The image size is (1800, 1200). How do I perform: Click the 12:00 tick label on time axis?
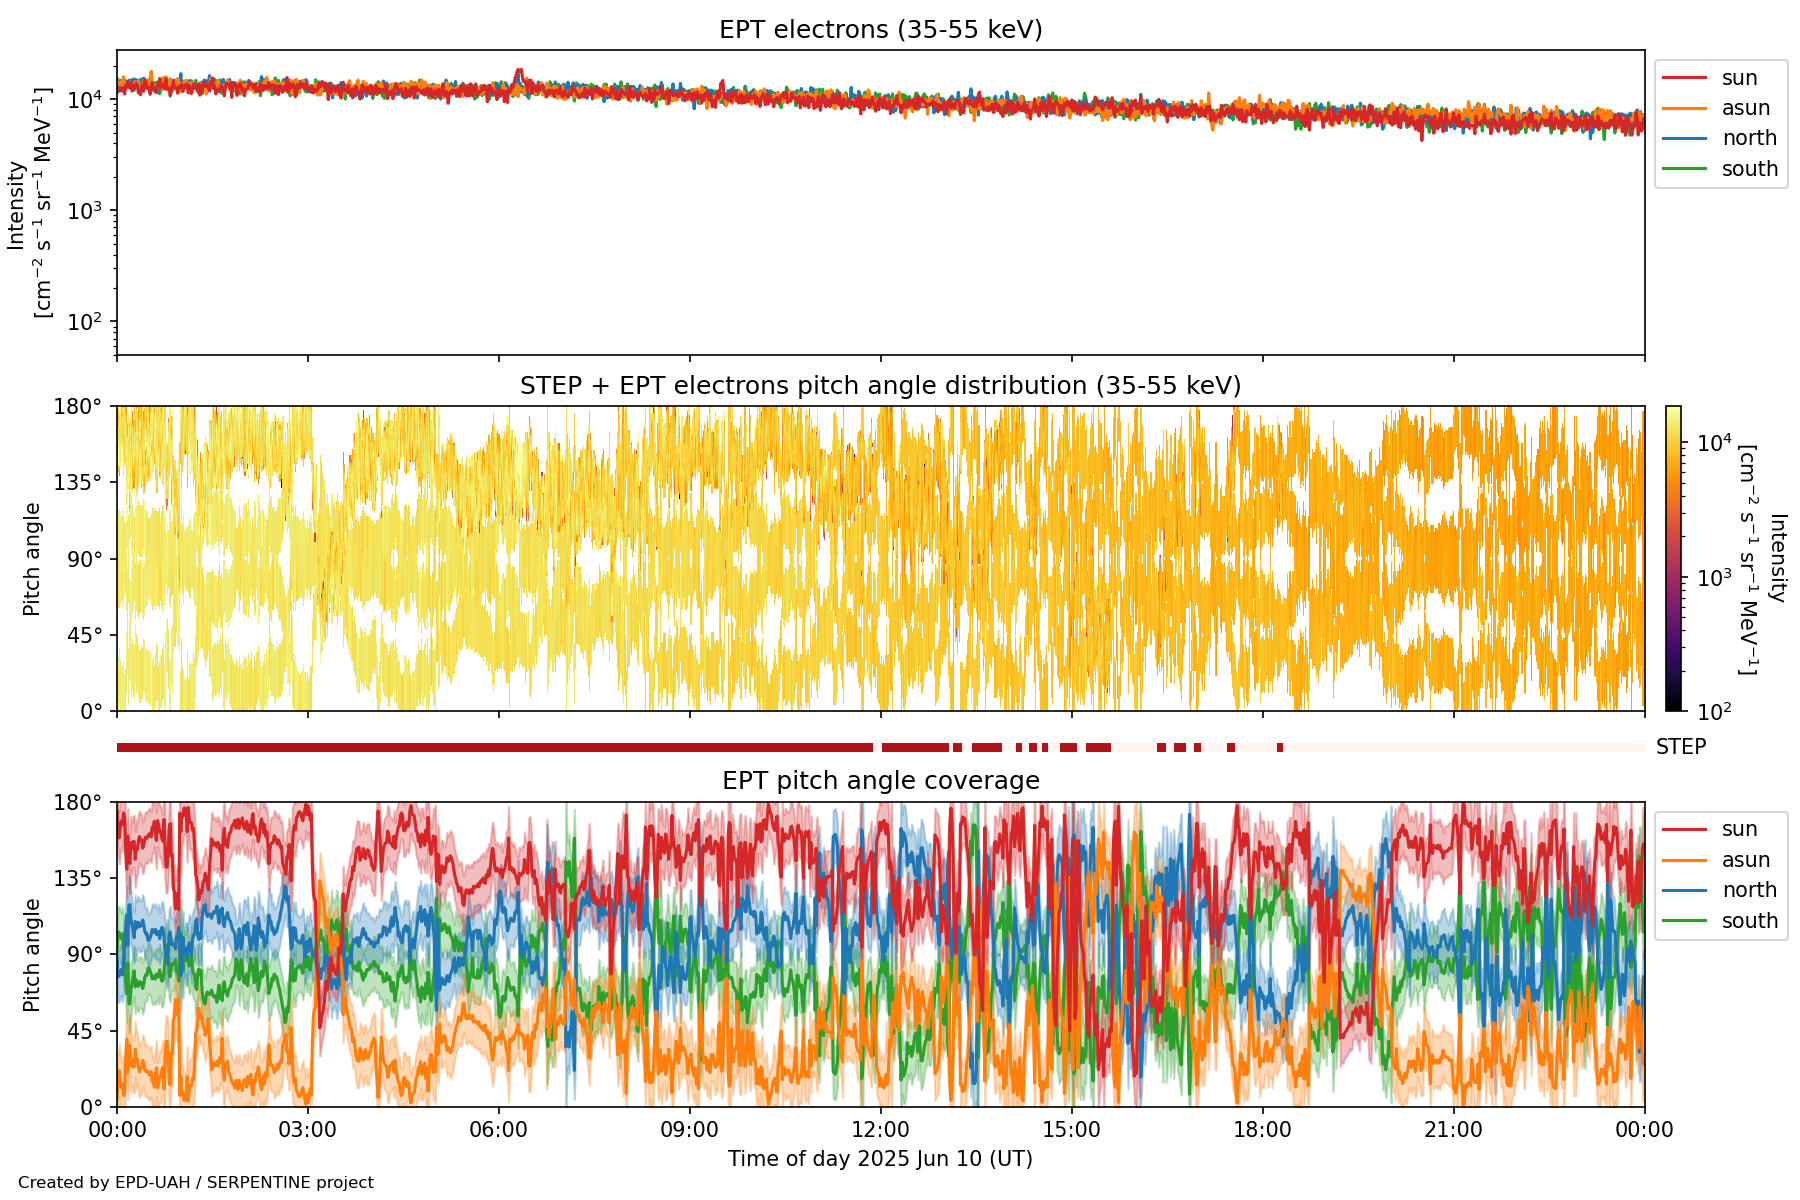point(880,1130)
